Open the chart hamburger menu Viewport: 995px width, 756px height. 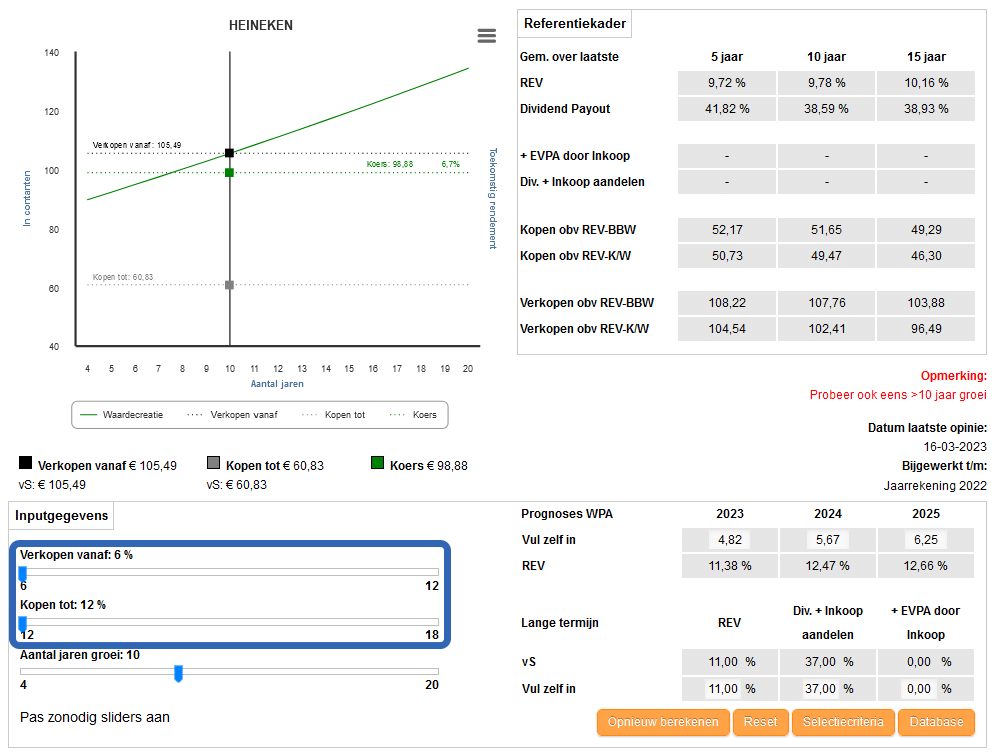point(487,36)
